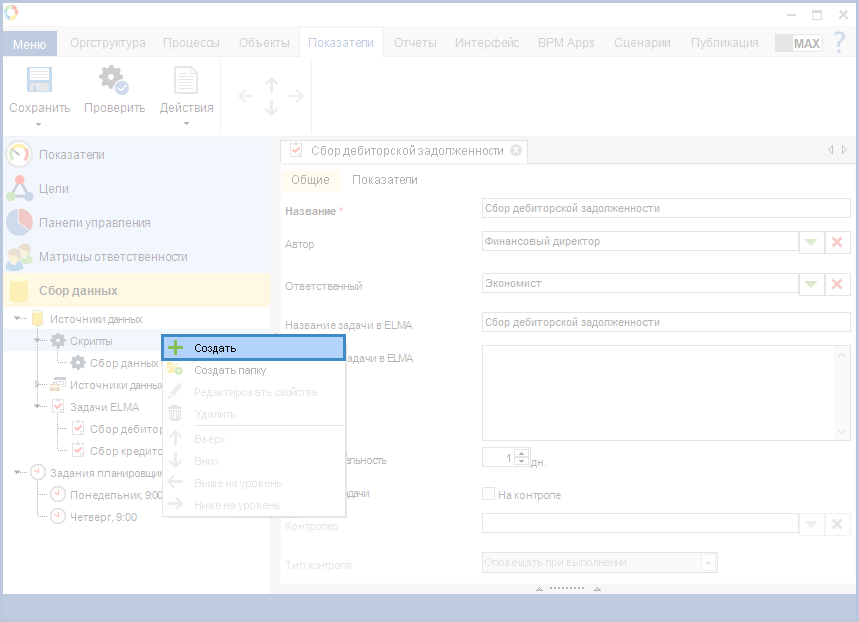Open the Действия document icon
This screenshot has height=622, width=859.
point(186,80)
